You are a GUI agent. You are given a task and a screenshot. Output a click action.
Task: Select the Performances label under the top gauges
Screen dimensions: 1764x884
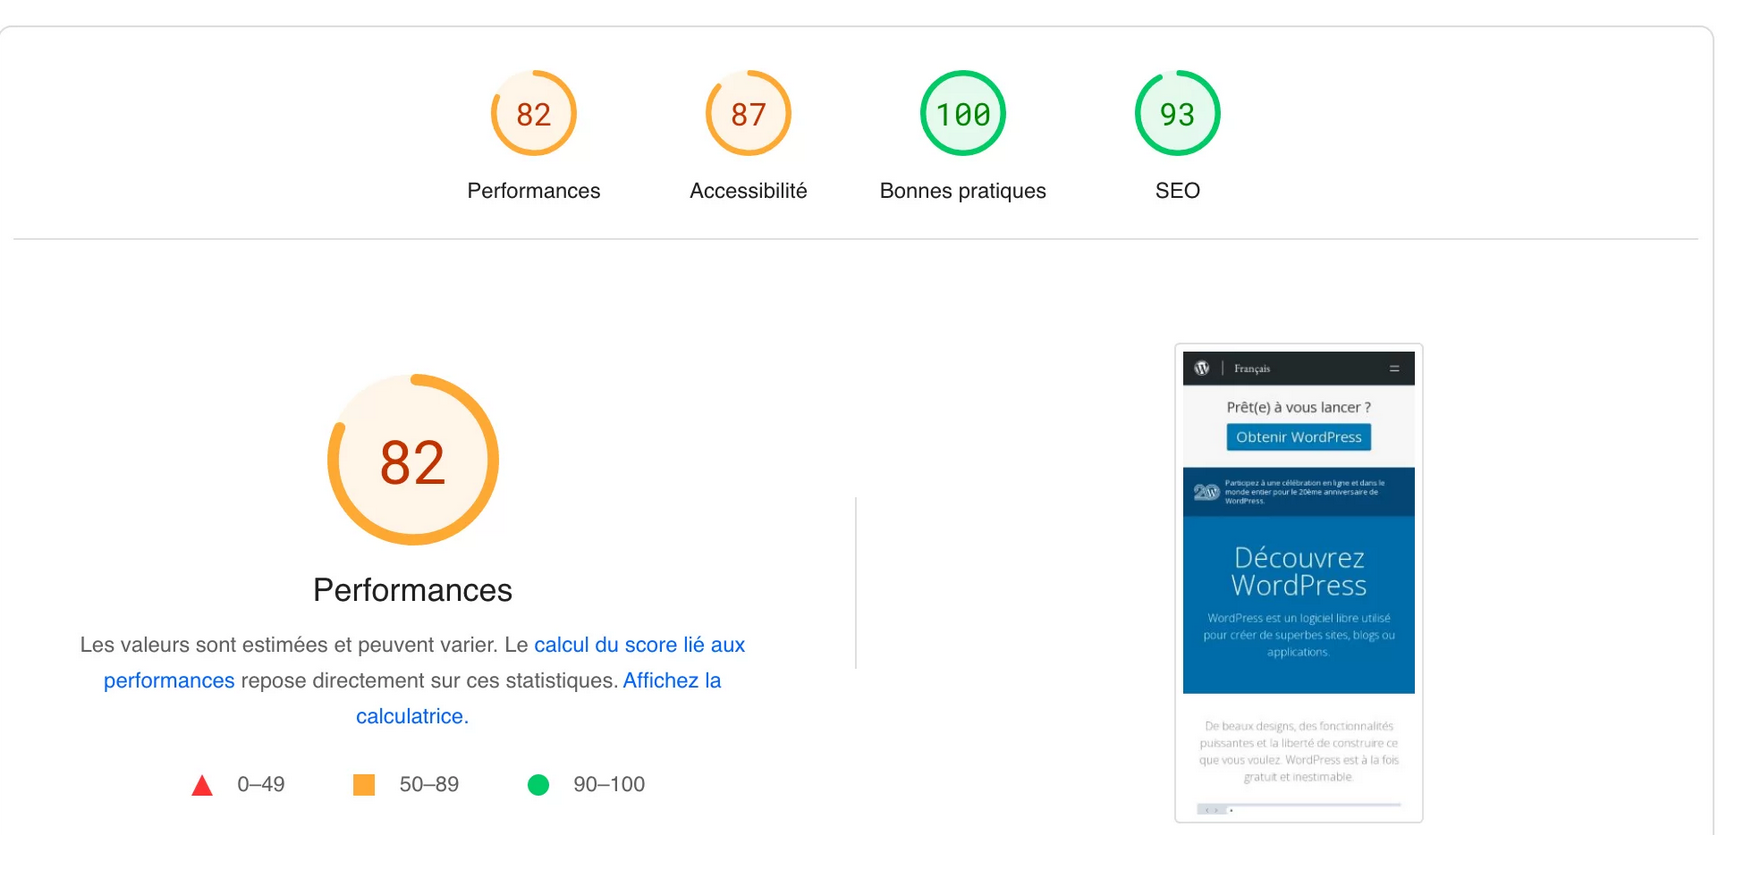tap(533, 191)
